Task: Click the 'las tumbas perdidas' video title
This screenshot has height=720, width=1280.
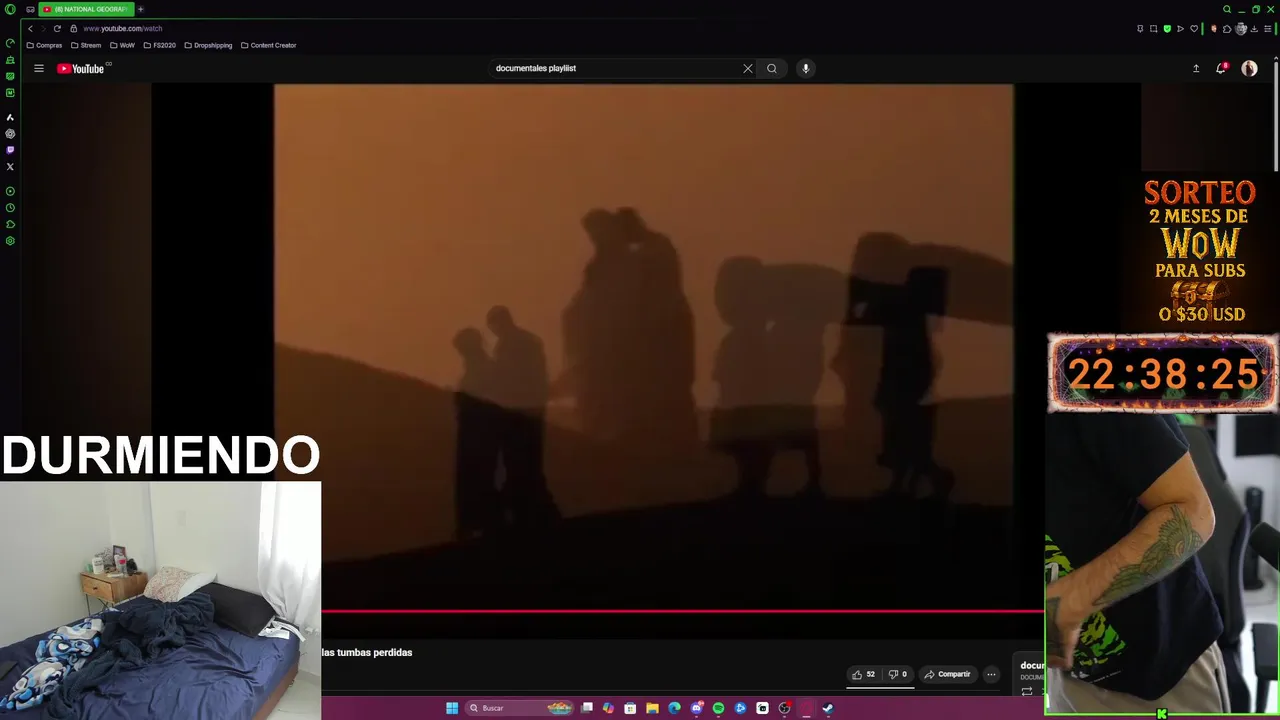Action: point(367,652)
